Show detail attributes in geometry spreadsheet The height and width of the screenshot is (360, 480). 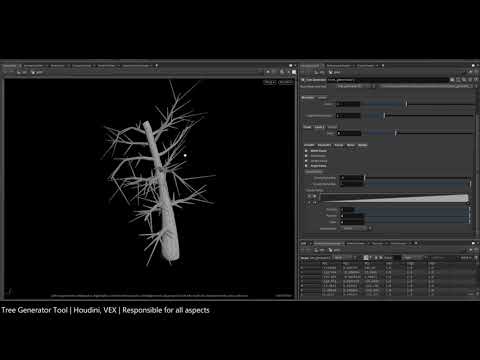[x=381, y=257]
